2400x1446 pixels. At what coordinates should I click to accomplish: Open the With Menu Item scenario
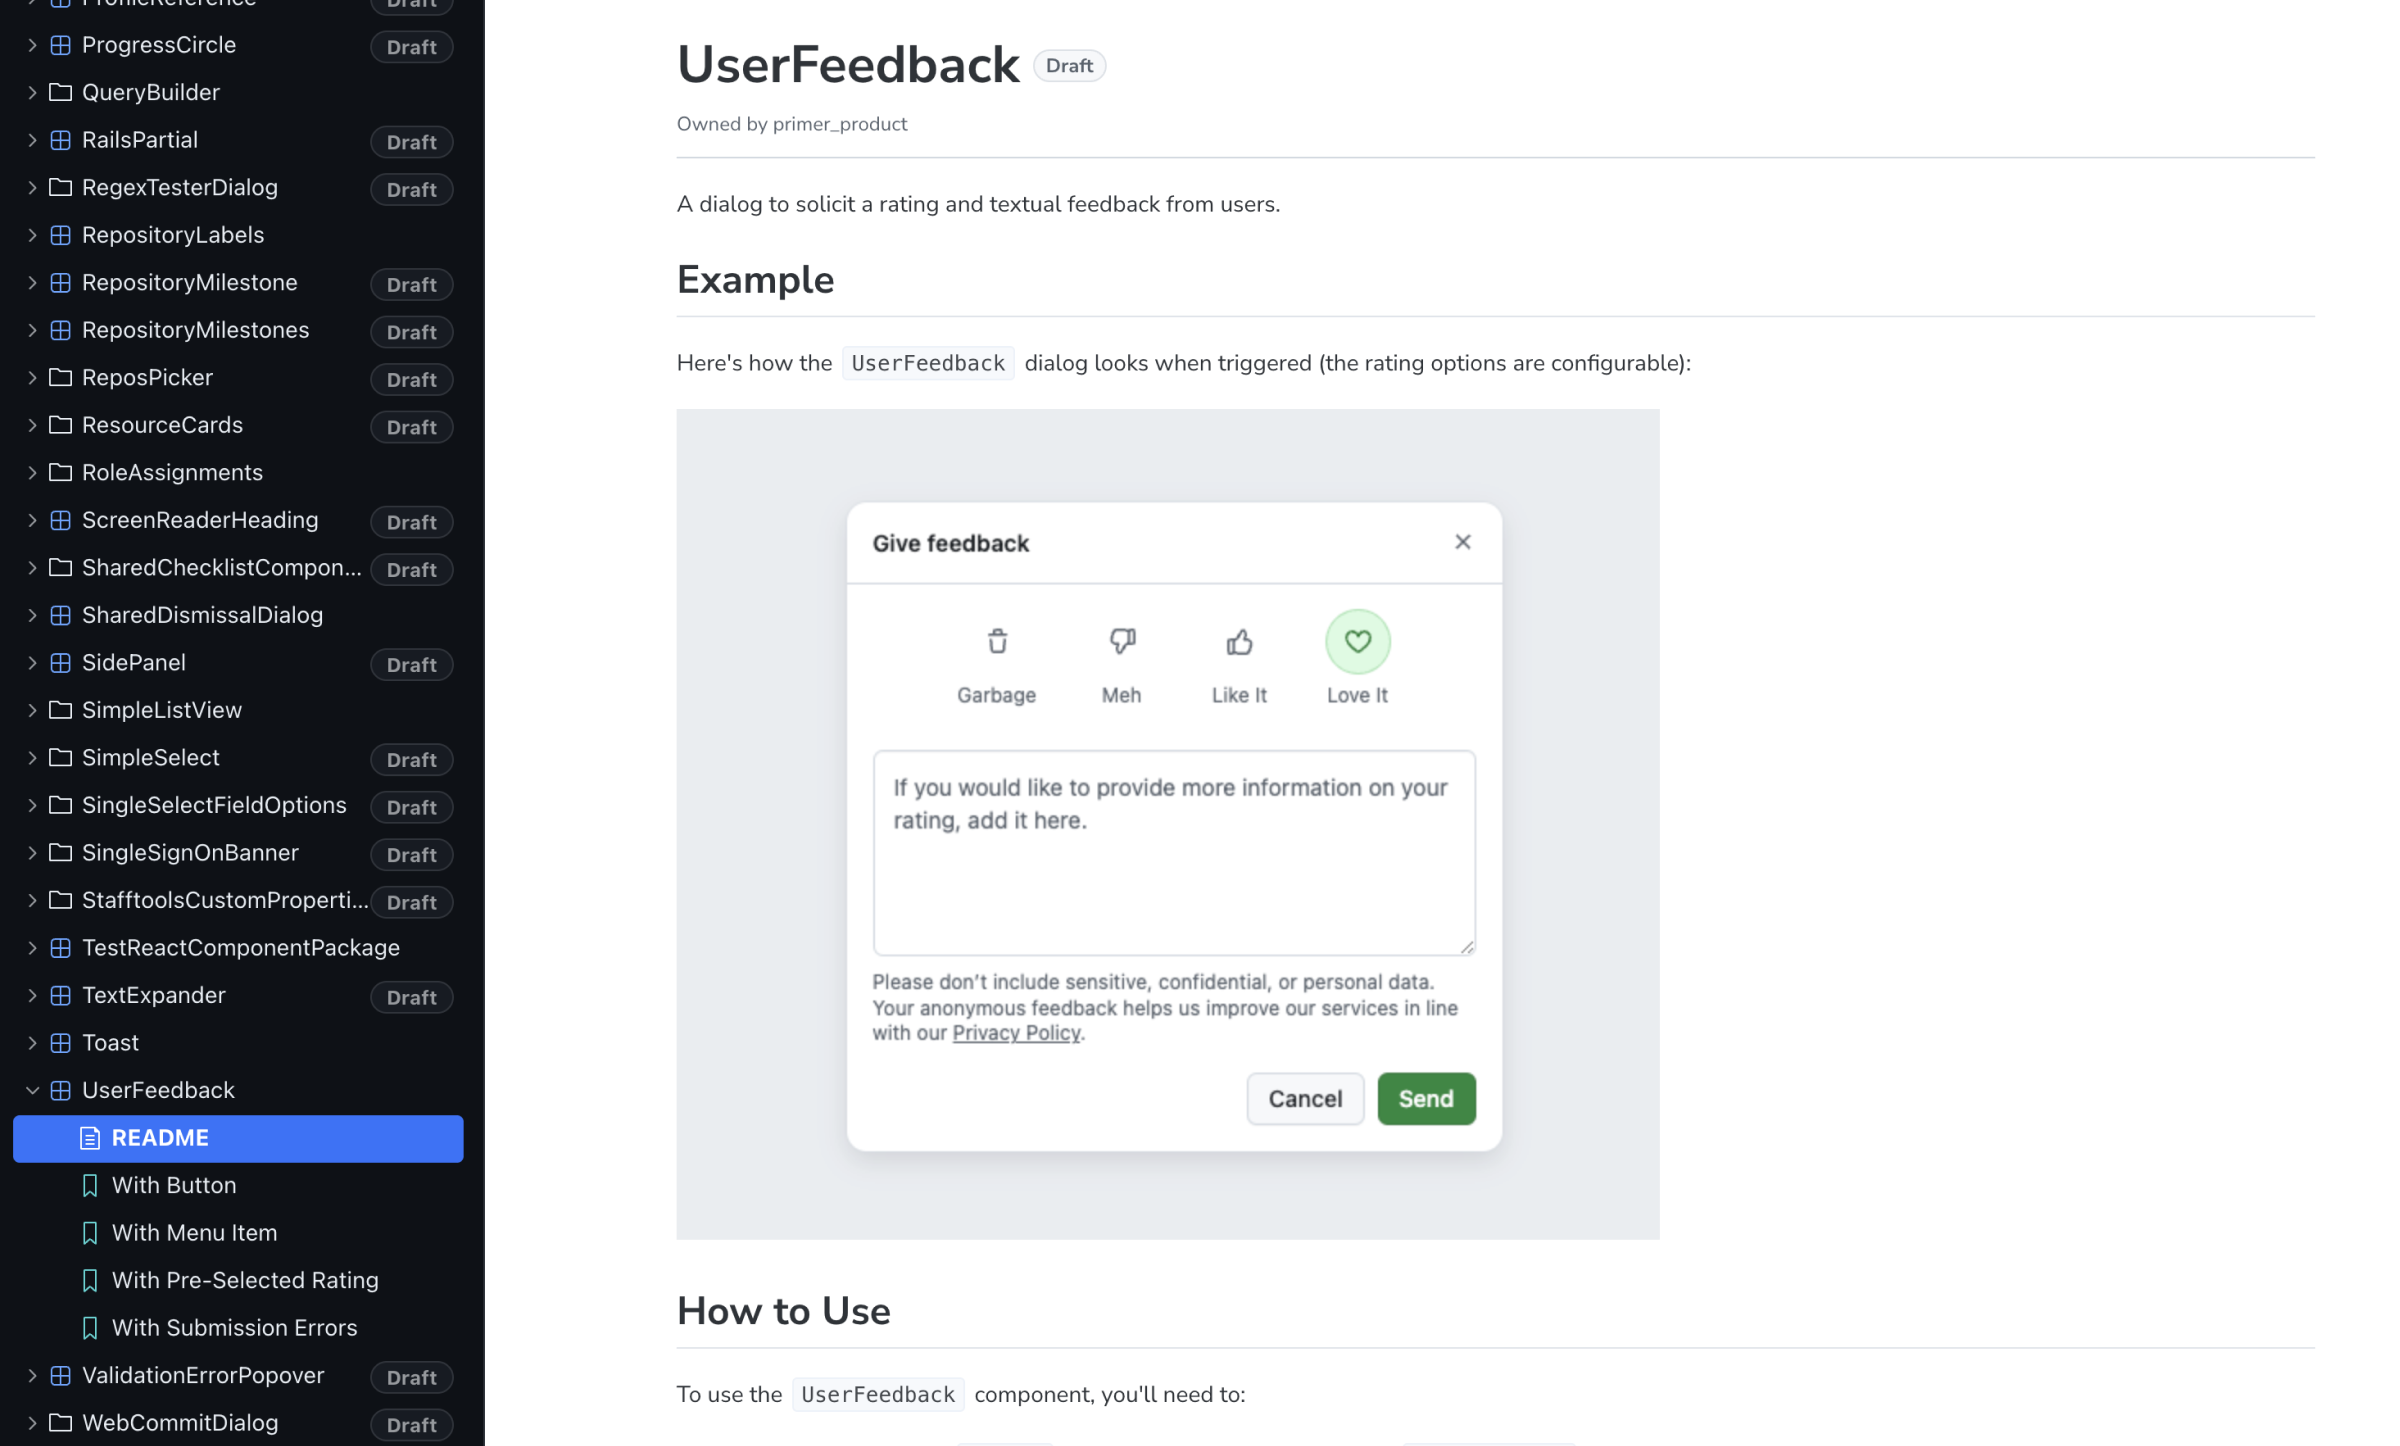point(194,1232)
